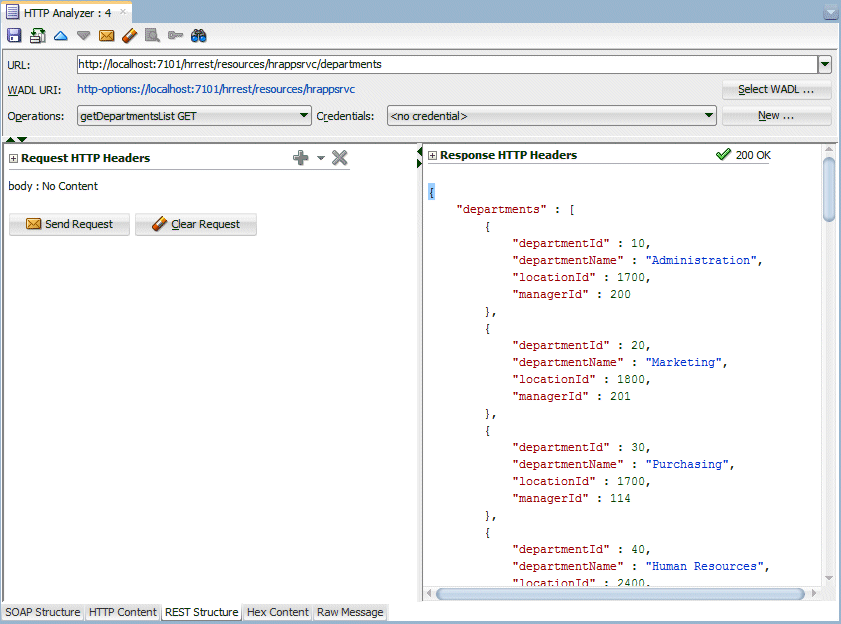The width and height of the screenshot is (841, 624).
Task: Switch to the Raw Message tab
Action: point(350,612)
